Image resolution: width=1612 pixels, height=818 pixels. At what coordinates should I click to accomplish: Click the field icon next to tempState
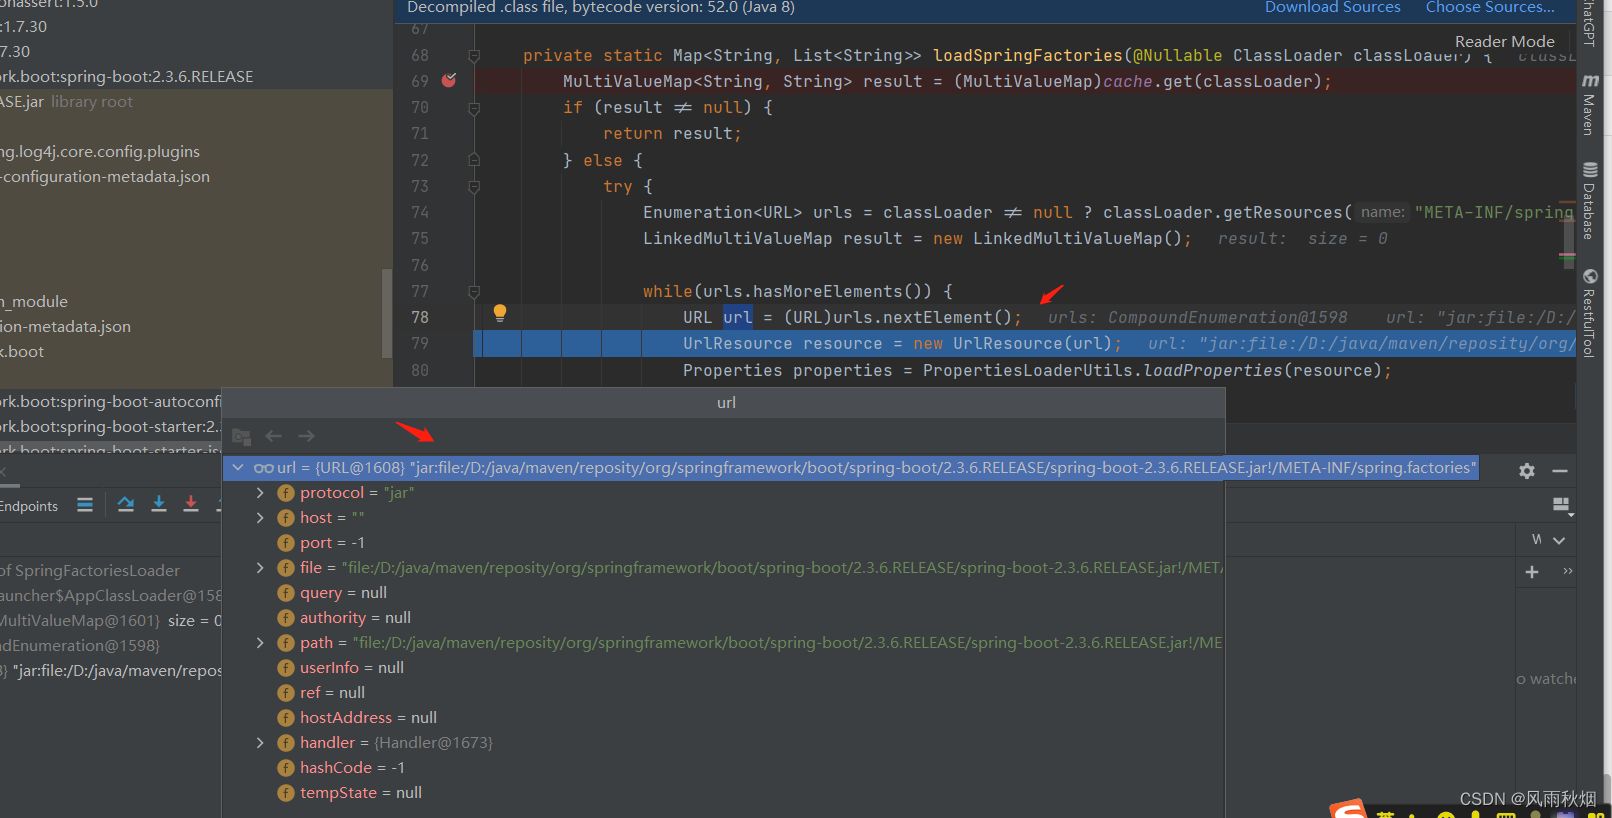click(286, 793)
